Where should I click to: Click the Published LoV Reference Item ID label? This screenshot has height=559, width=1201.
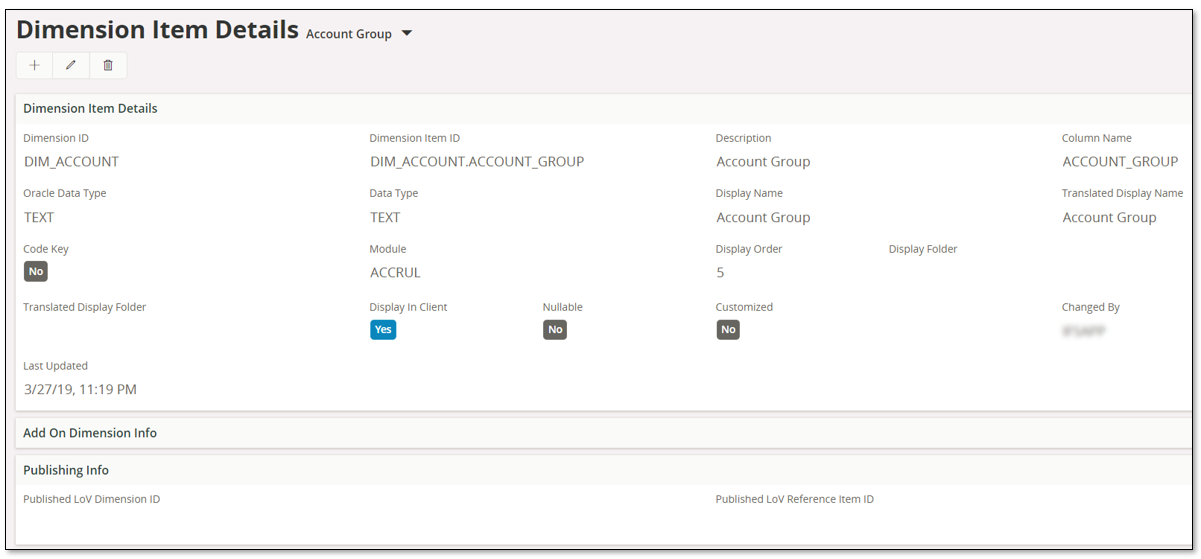click(x=795, y=499)
